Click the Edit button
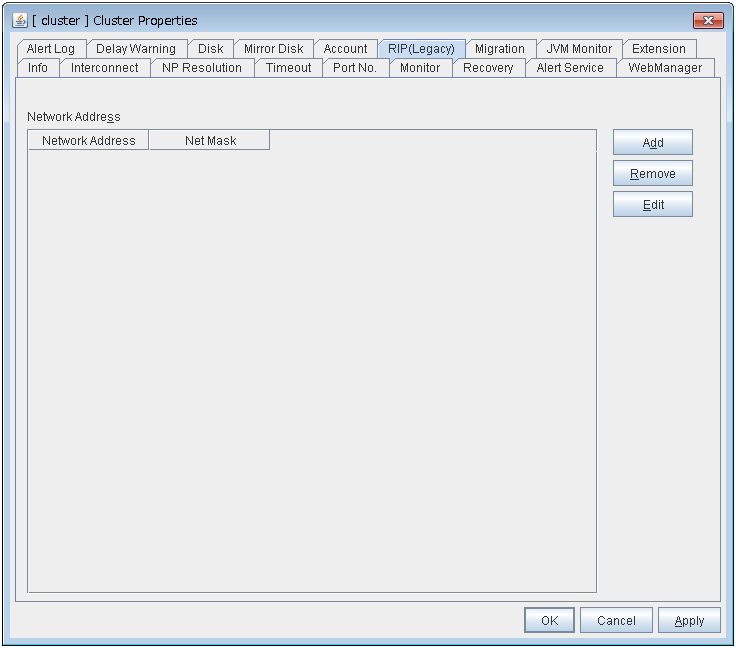Image resolution: width=736 pixels, height=648 pixels. pyautogui.click(x=652, y=205)
